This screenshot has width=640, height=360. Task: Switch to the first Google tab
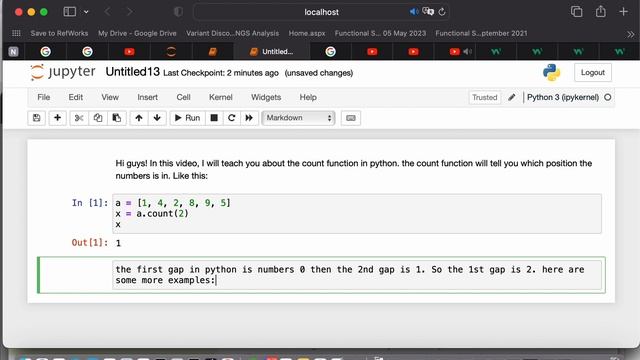tap(45, 52)
